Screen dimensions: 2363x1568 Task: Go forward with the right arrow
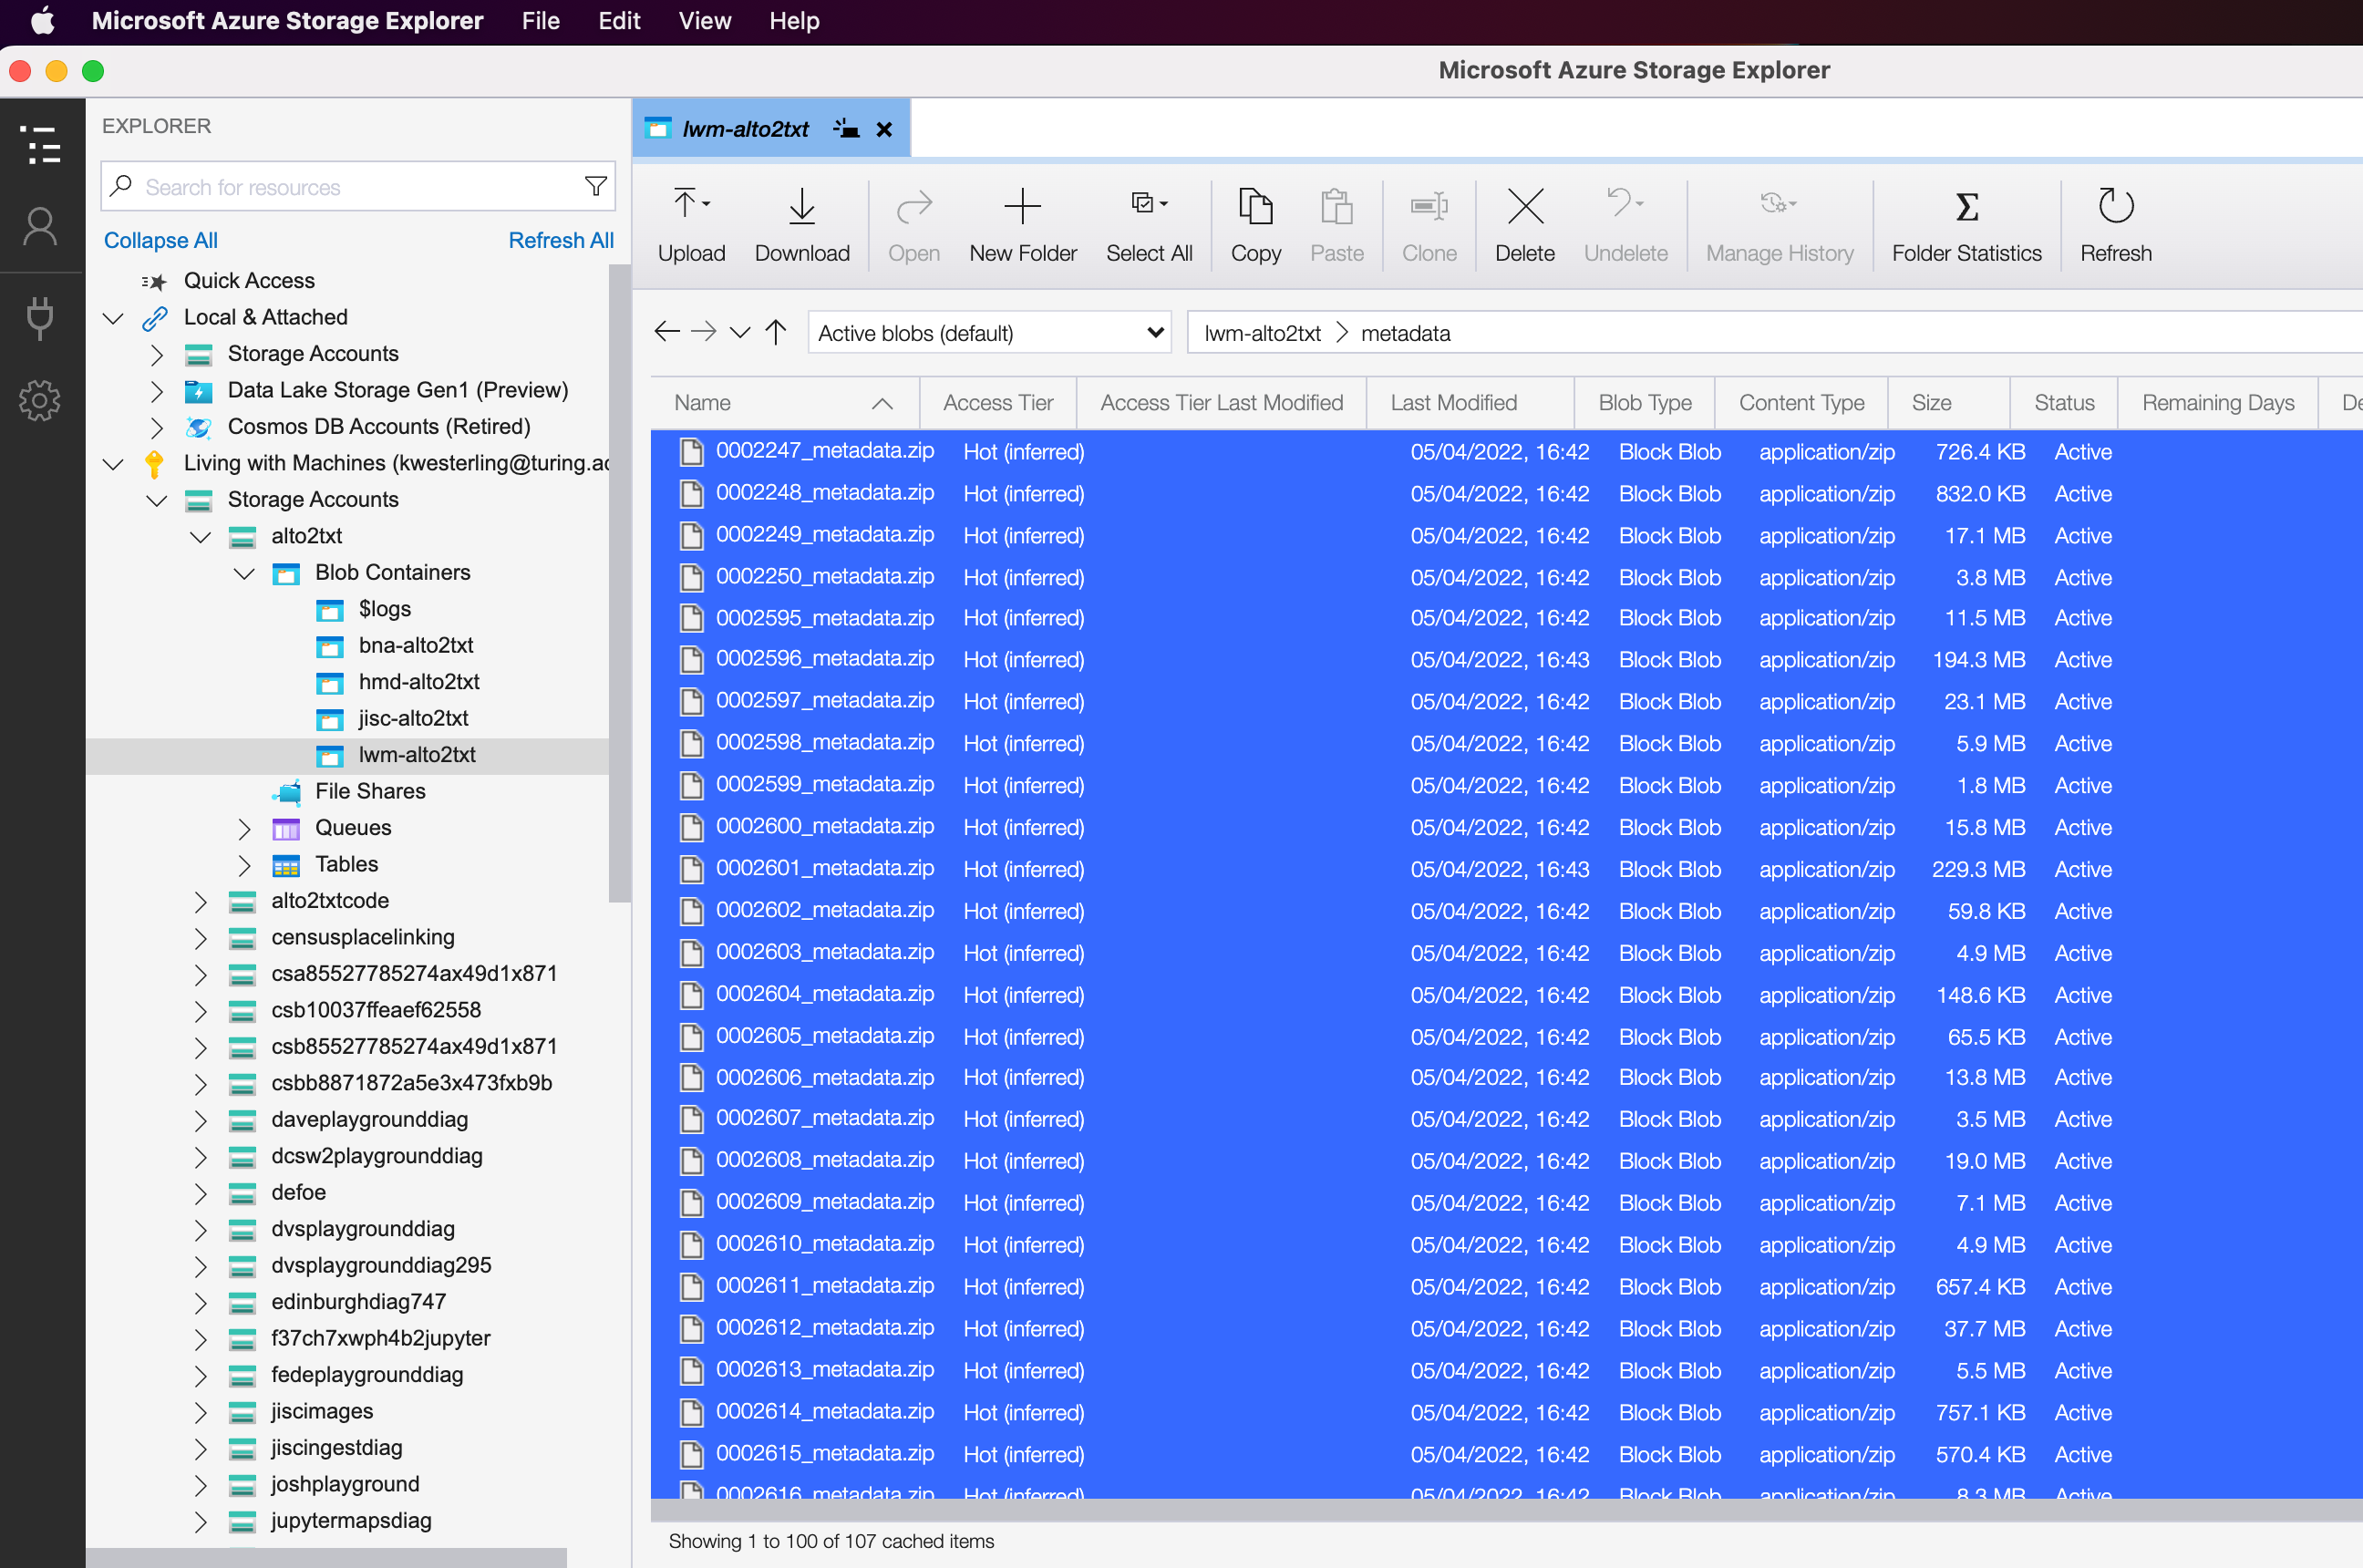tap(704, 332)
